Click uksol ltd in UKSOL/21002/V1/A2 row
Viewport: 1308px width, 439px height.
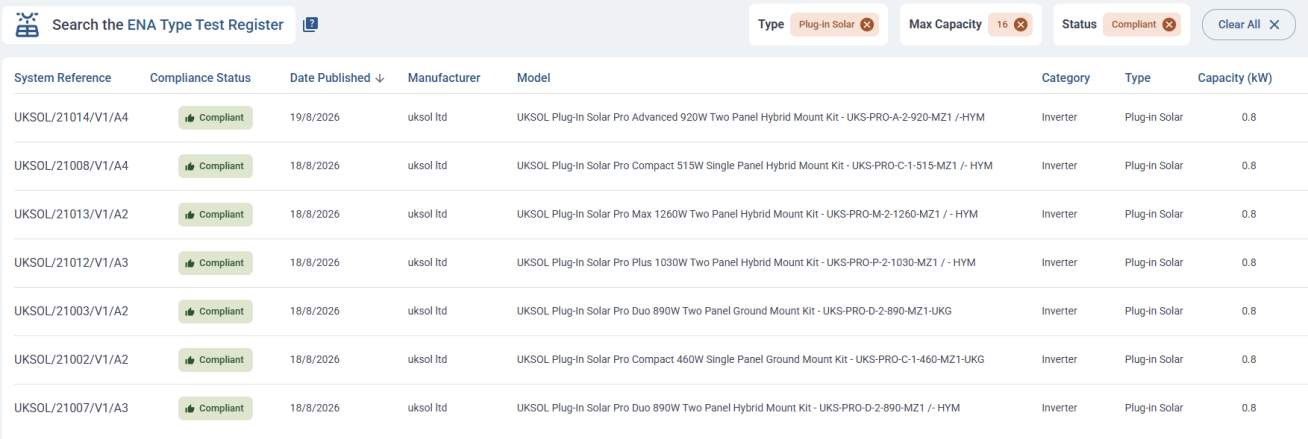pos(427,359)
